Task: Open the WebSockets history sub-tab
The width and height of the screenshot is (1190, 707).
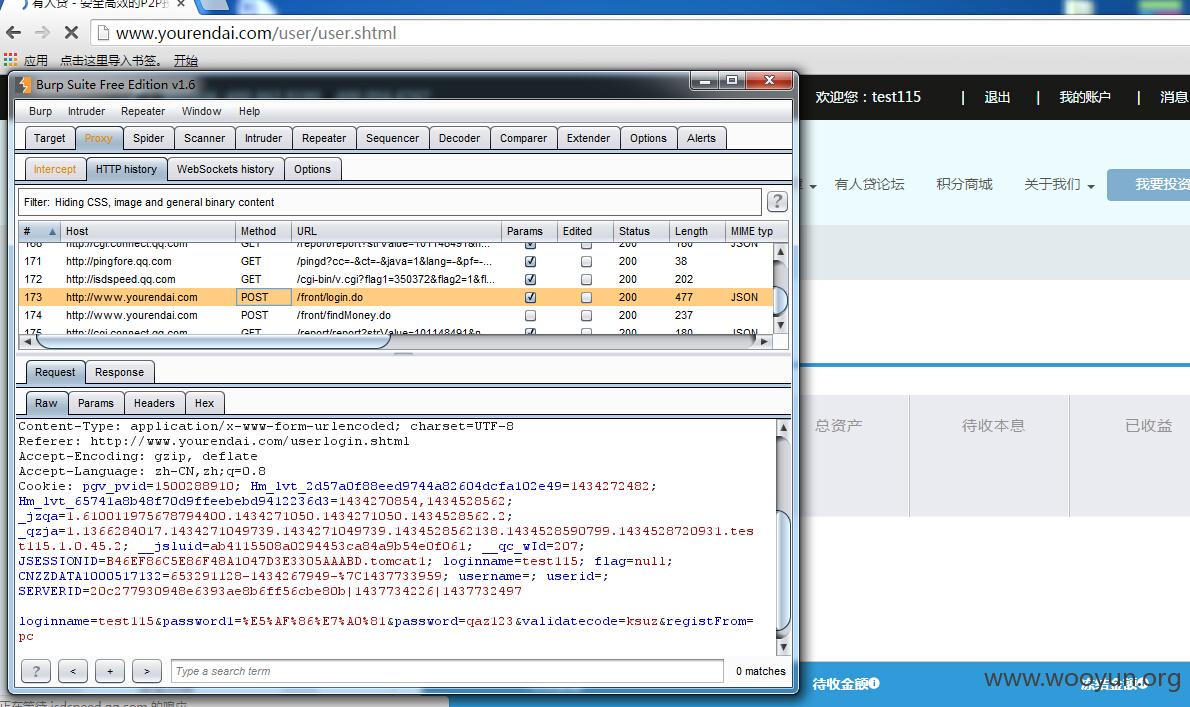Action: (x=225, y=169)
